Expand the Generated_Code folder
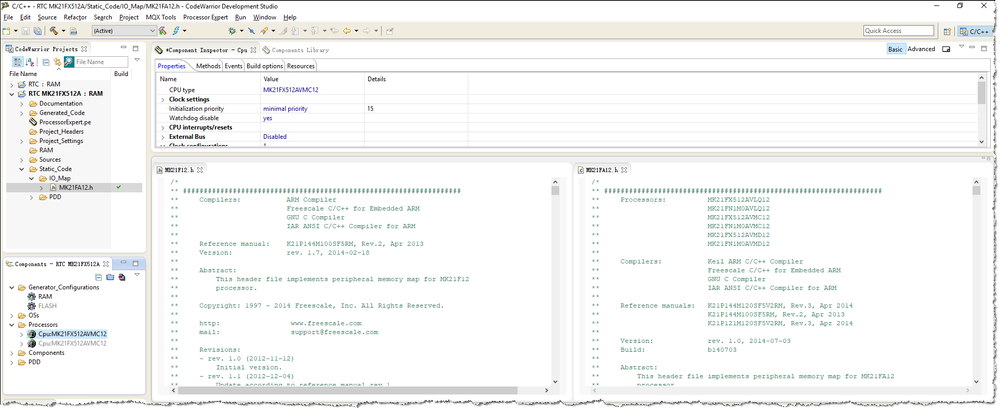 tap(22, 112)
